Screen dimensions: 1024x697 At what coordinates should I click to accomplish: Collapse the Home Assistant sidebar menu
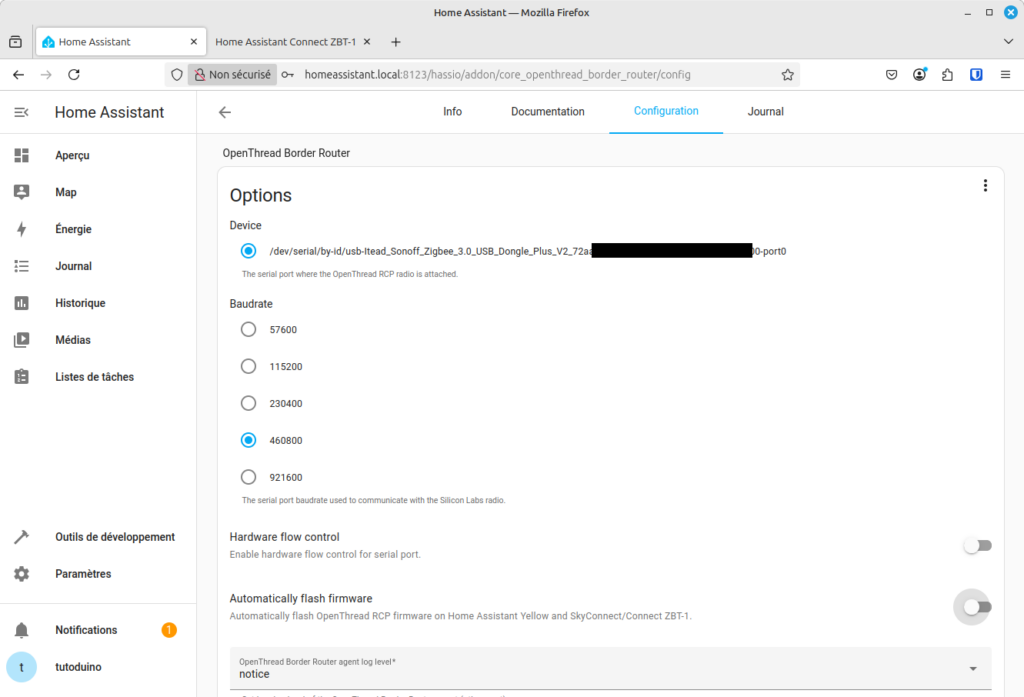(22, 112)
